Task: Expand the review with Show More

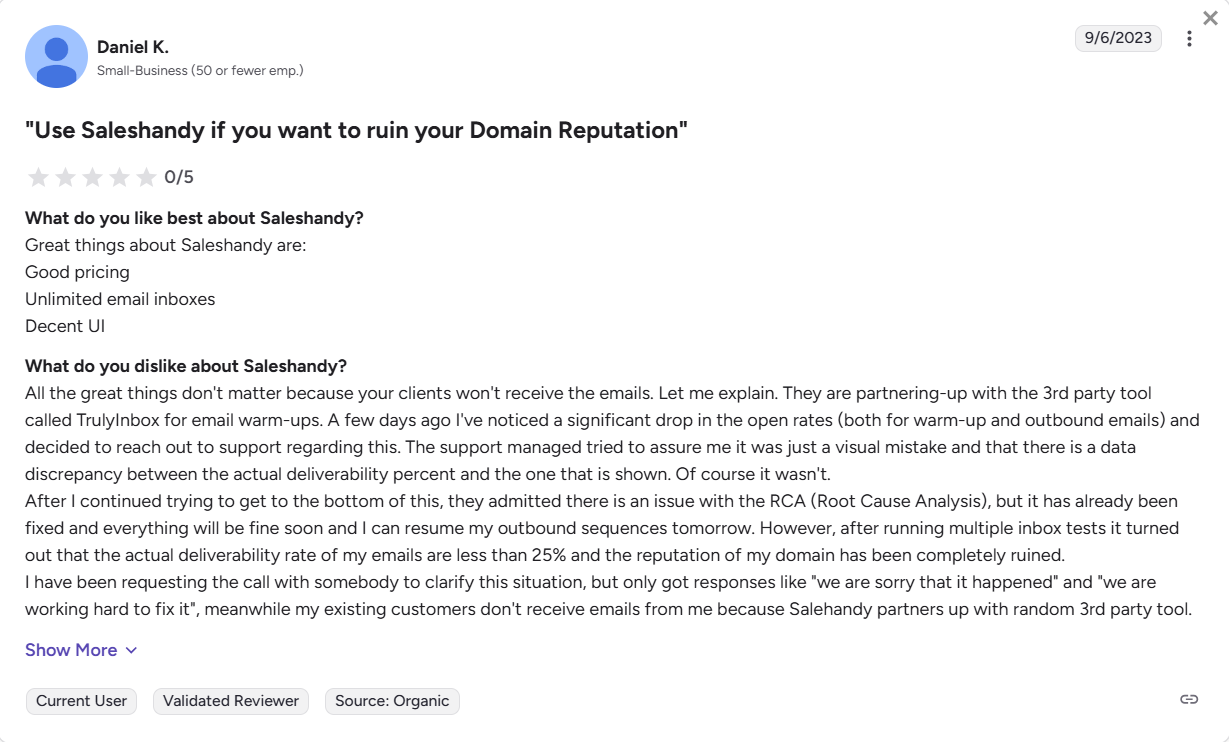Action: (71, 650)
